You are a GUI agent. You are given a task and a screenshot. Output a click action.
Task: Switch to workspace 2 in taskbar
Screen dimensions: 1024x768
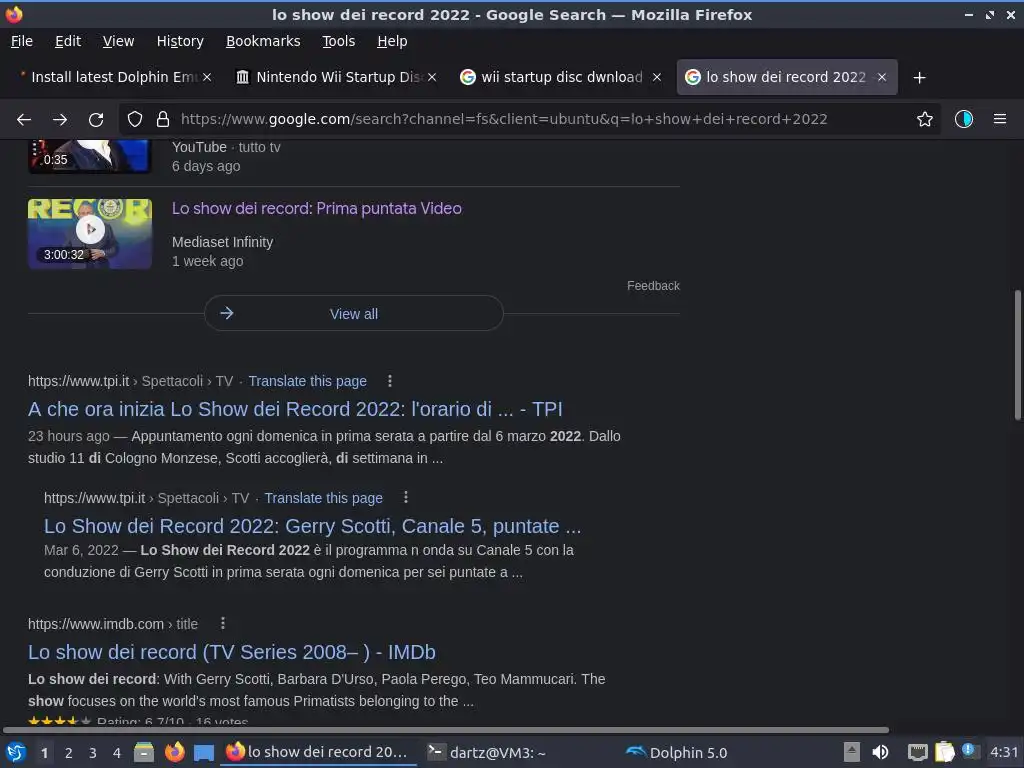[x=69, y=753]
